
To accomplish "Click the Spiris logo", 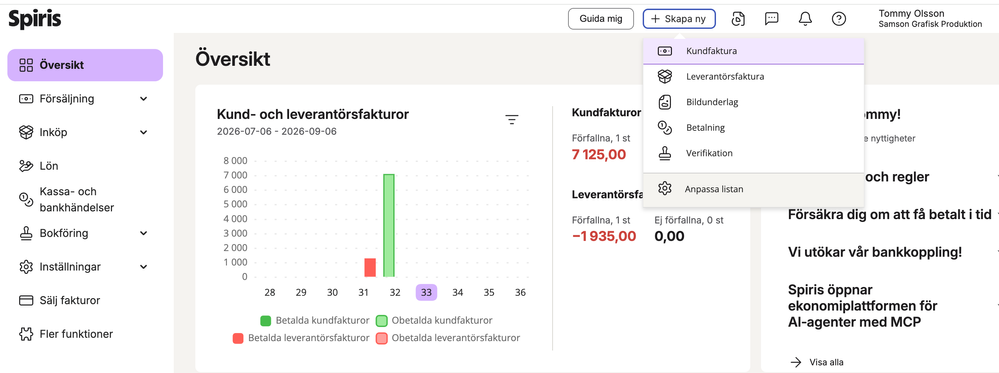I will pyautogui.click(x=34, y=18).
